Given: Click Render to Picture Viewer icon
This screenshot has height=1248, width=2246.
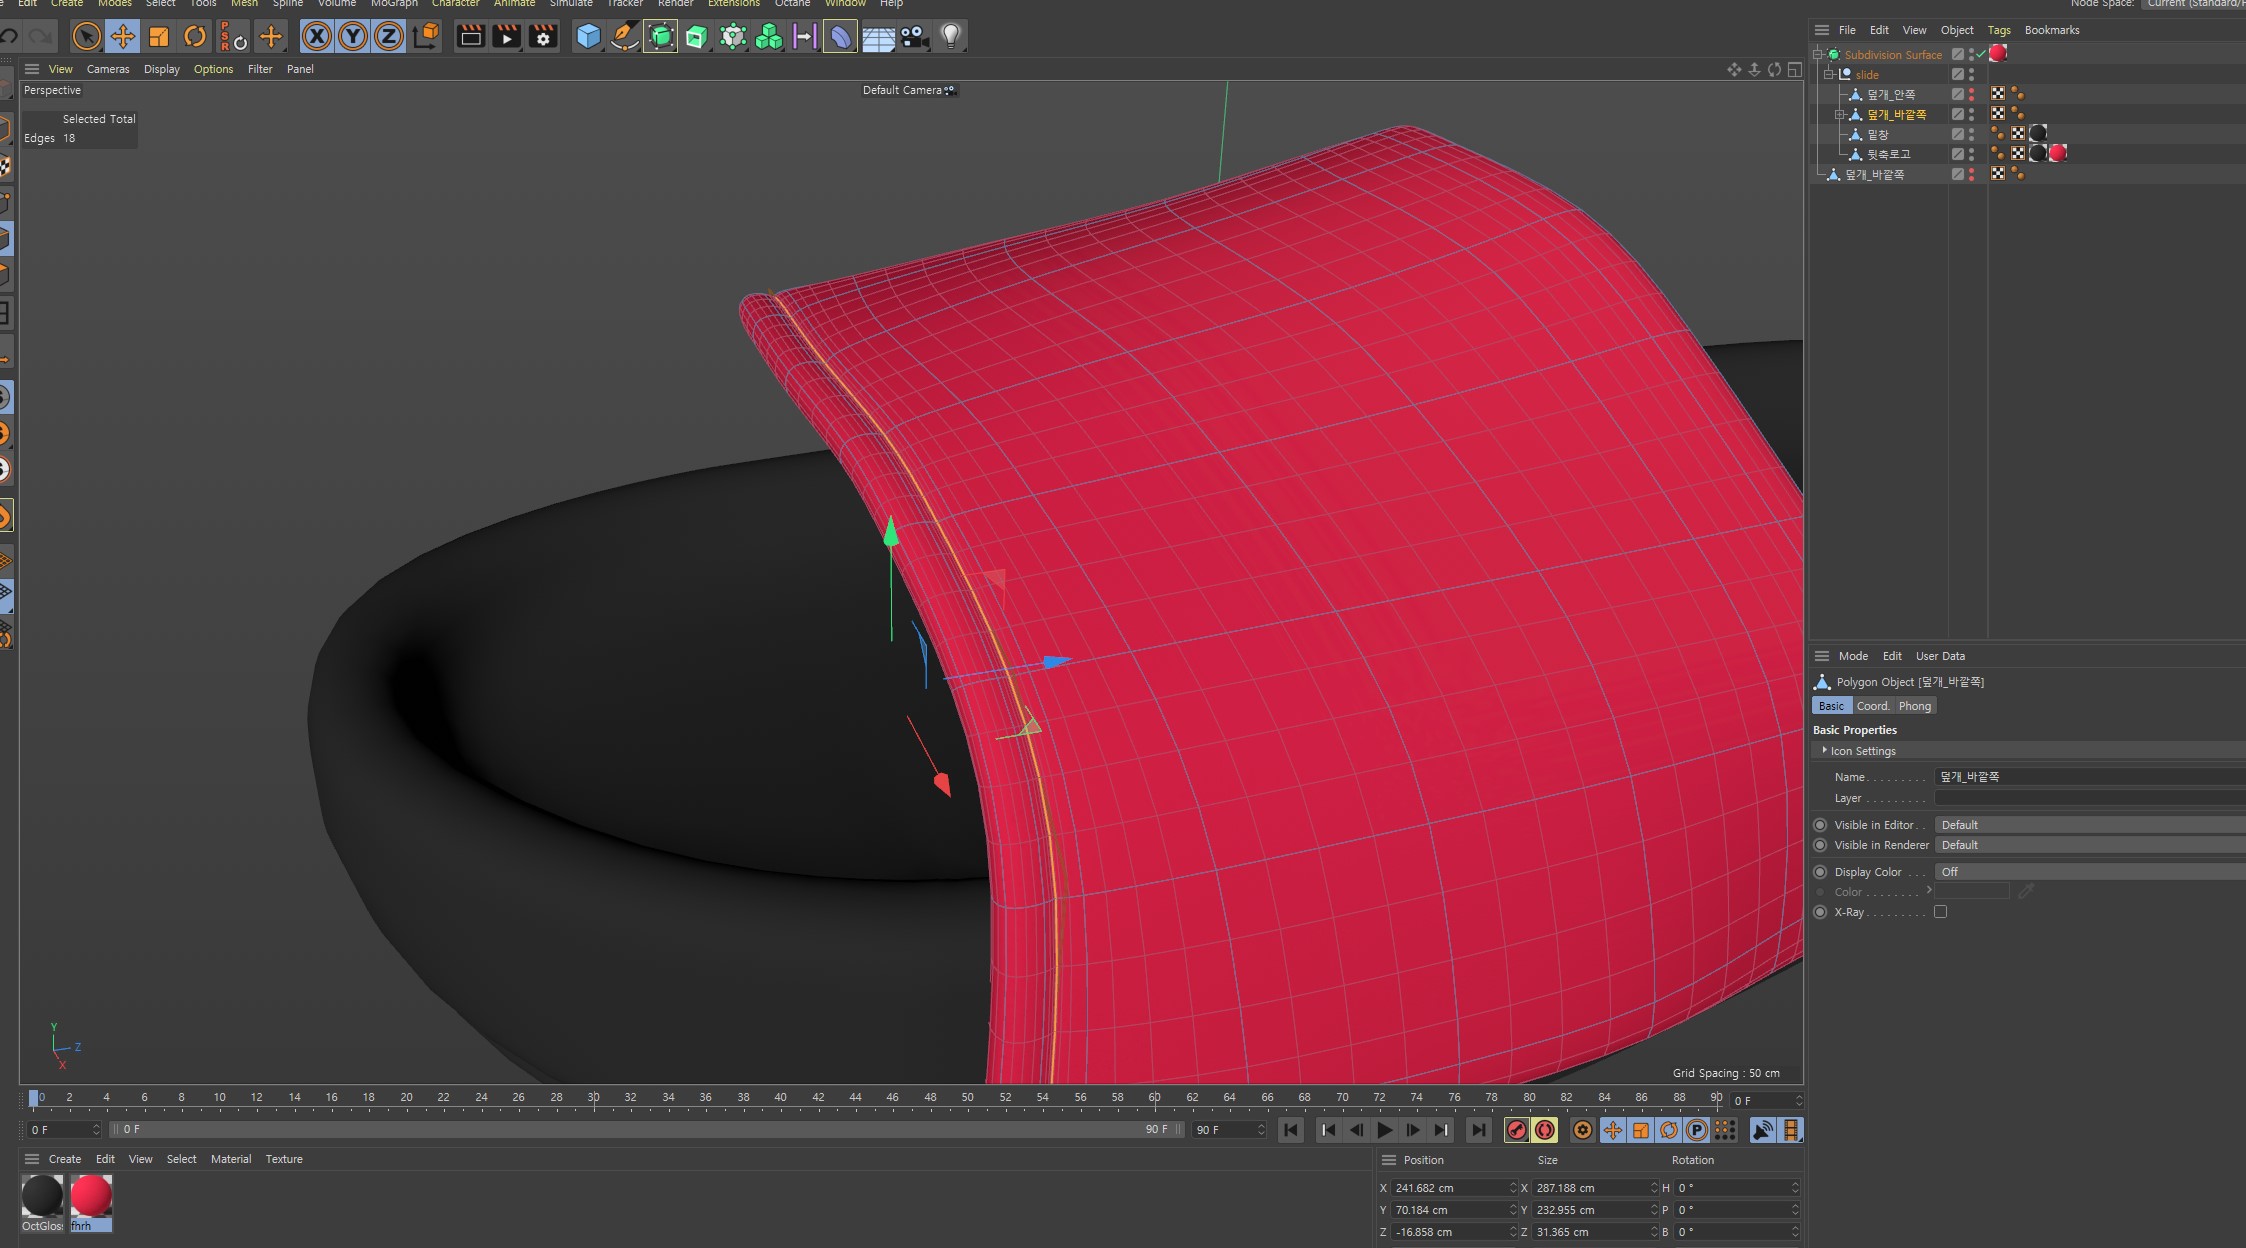Looking at the screenshot, I should (x=507, y=37).
